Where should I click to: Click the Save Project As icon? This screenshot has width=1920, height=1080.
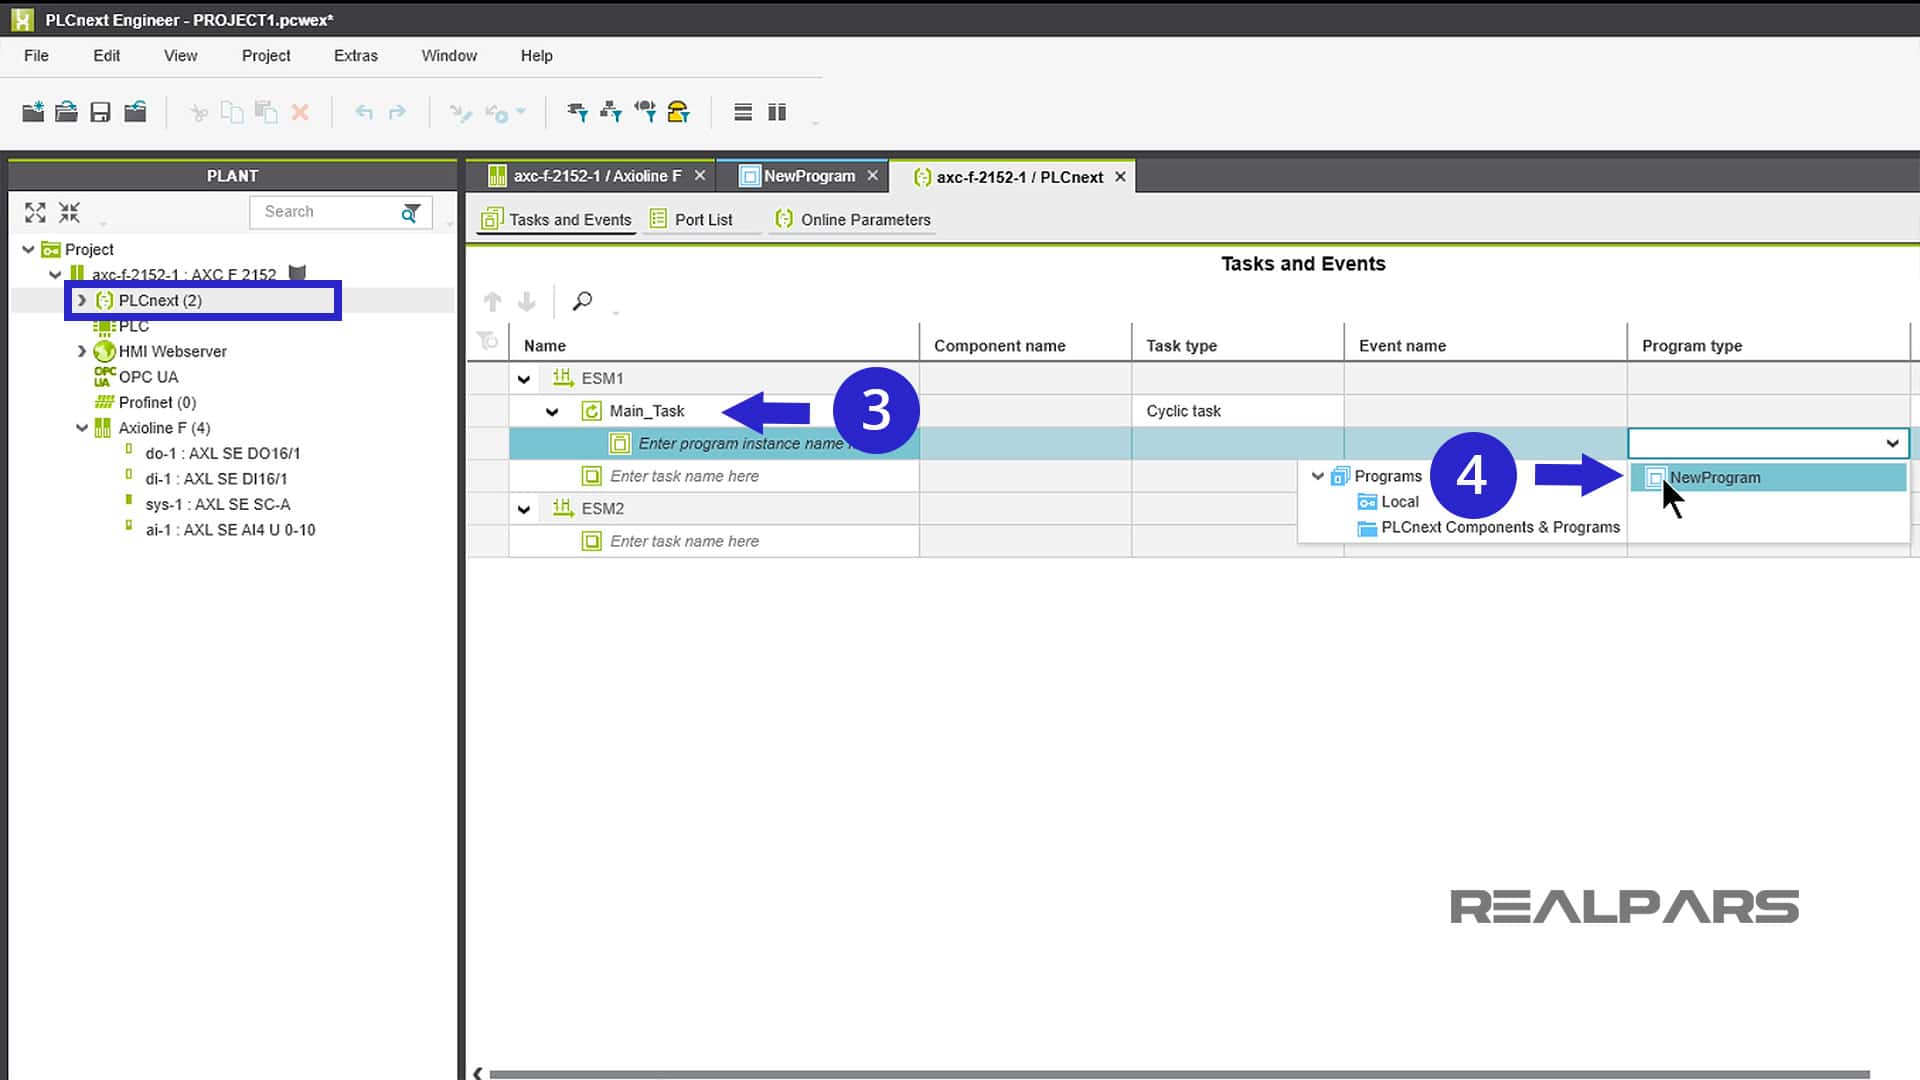click(135, 112)
